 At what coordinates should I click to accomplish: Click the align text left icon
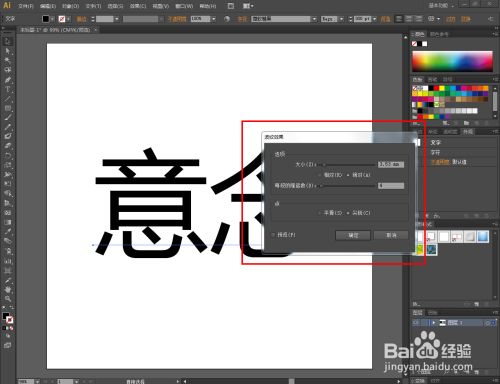399,19
